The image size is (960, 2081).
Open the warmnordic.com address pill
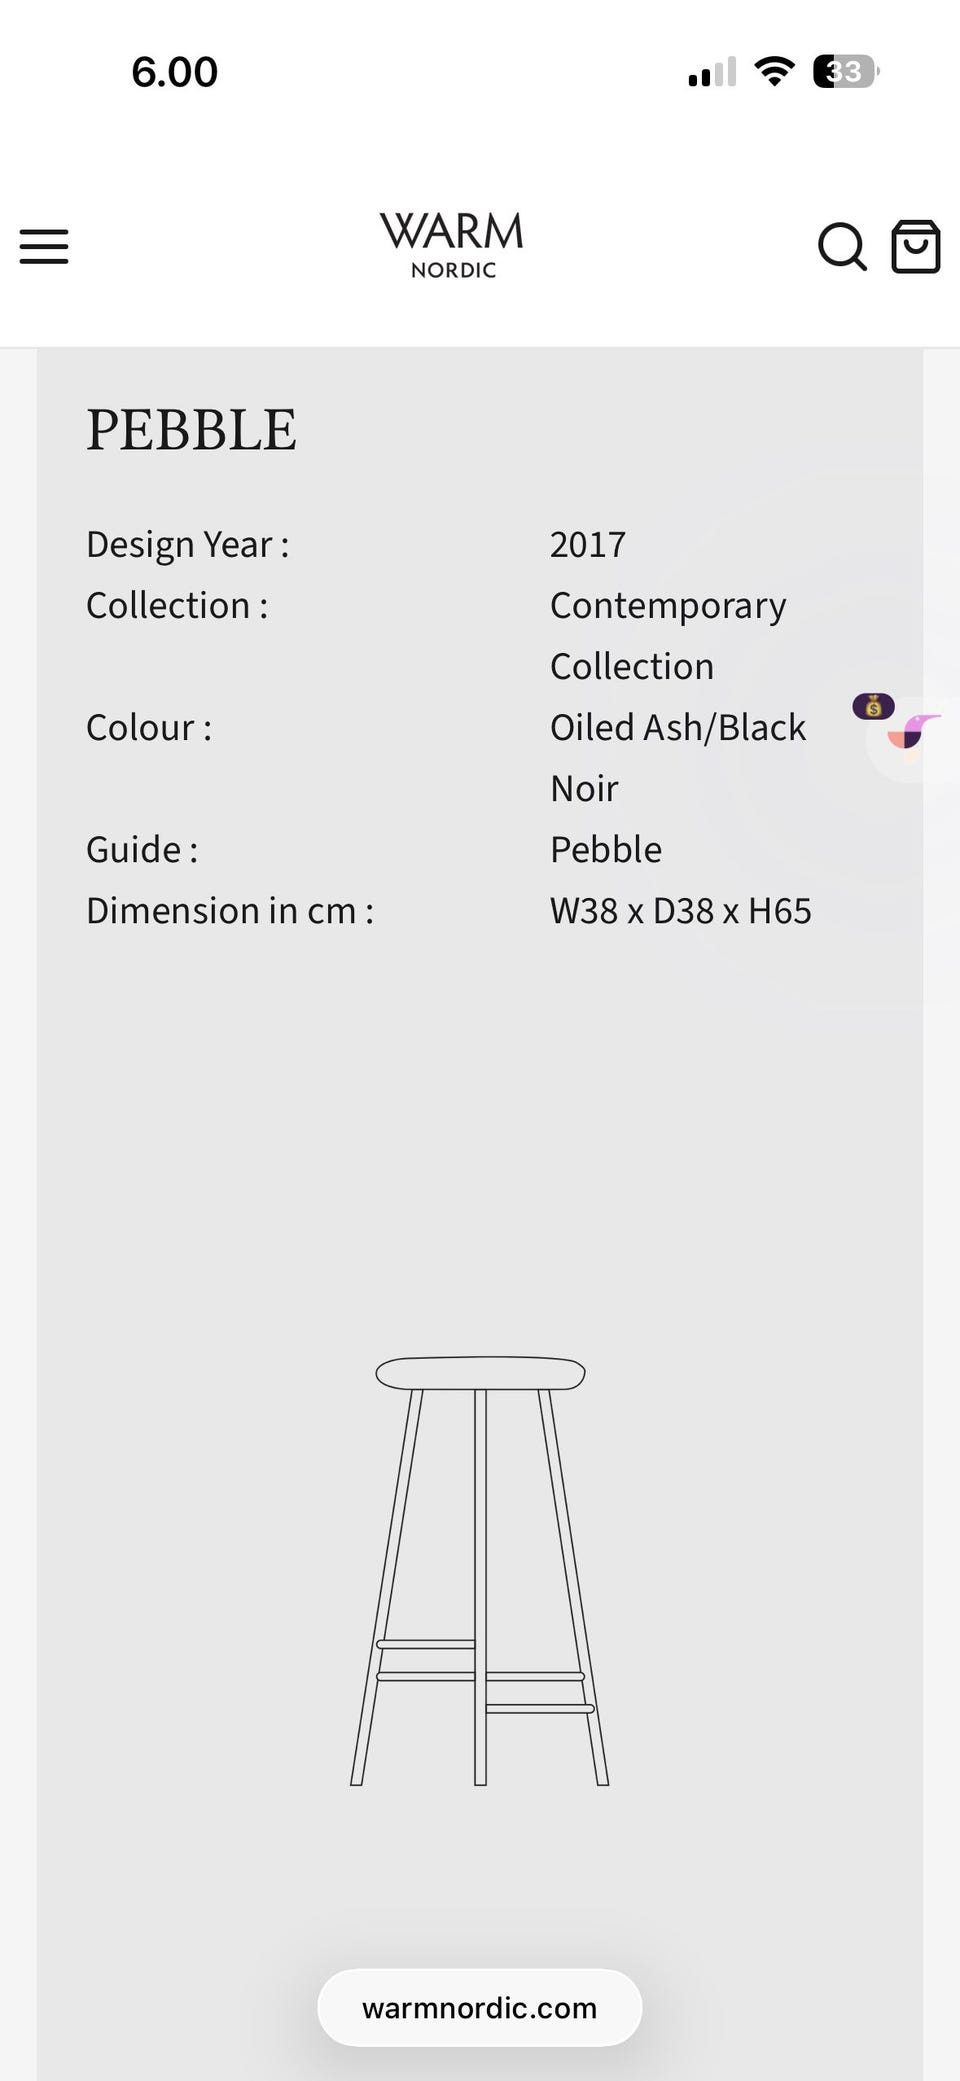click(x=479, y=2008)
